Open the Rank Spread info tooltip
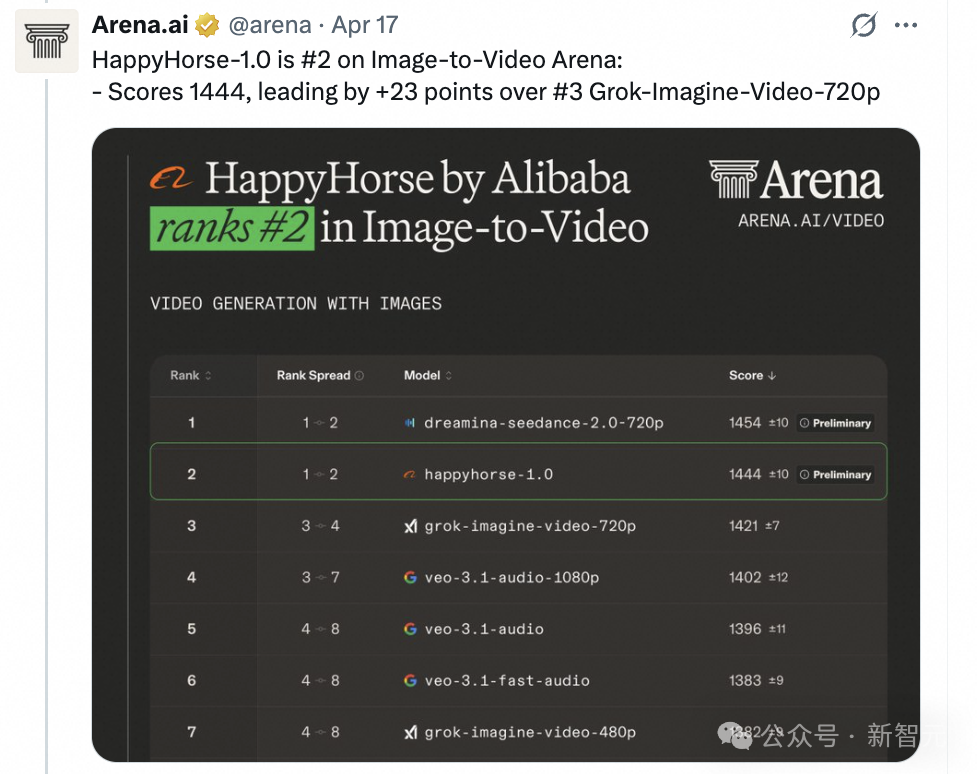Viewport: 977px width, 774px height. pos(360,375)
